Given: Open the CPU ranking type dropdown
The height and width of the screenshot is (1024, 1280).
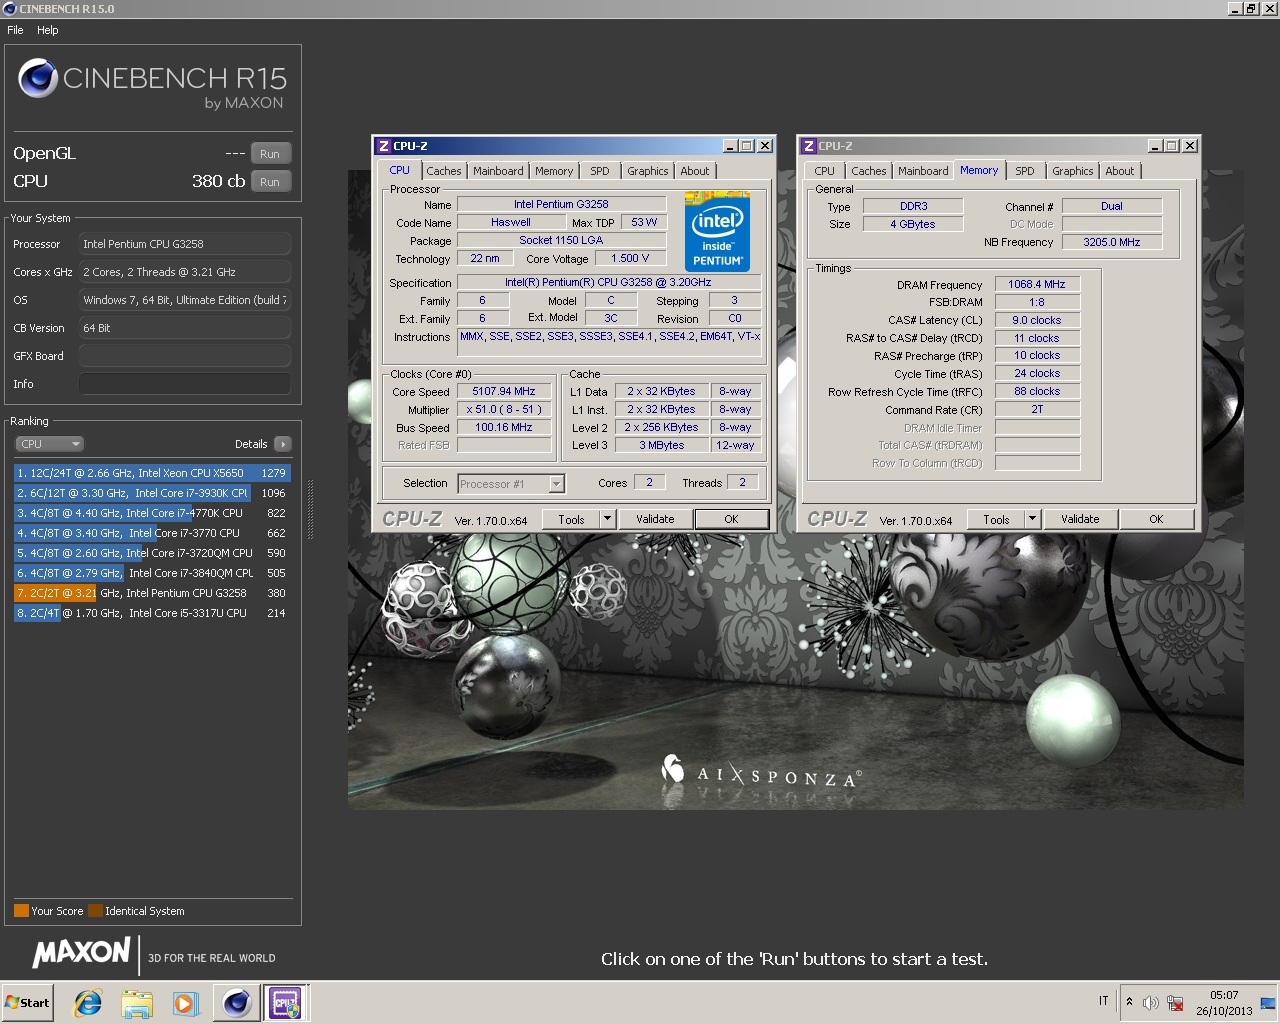Looking at the screenshot, I should [x=49, y=444].
